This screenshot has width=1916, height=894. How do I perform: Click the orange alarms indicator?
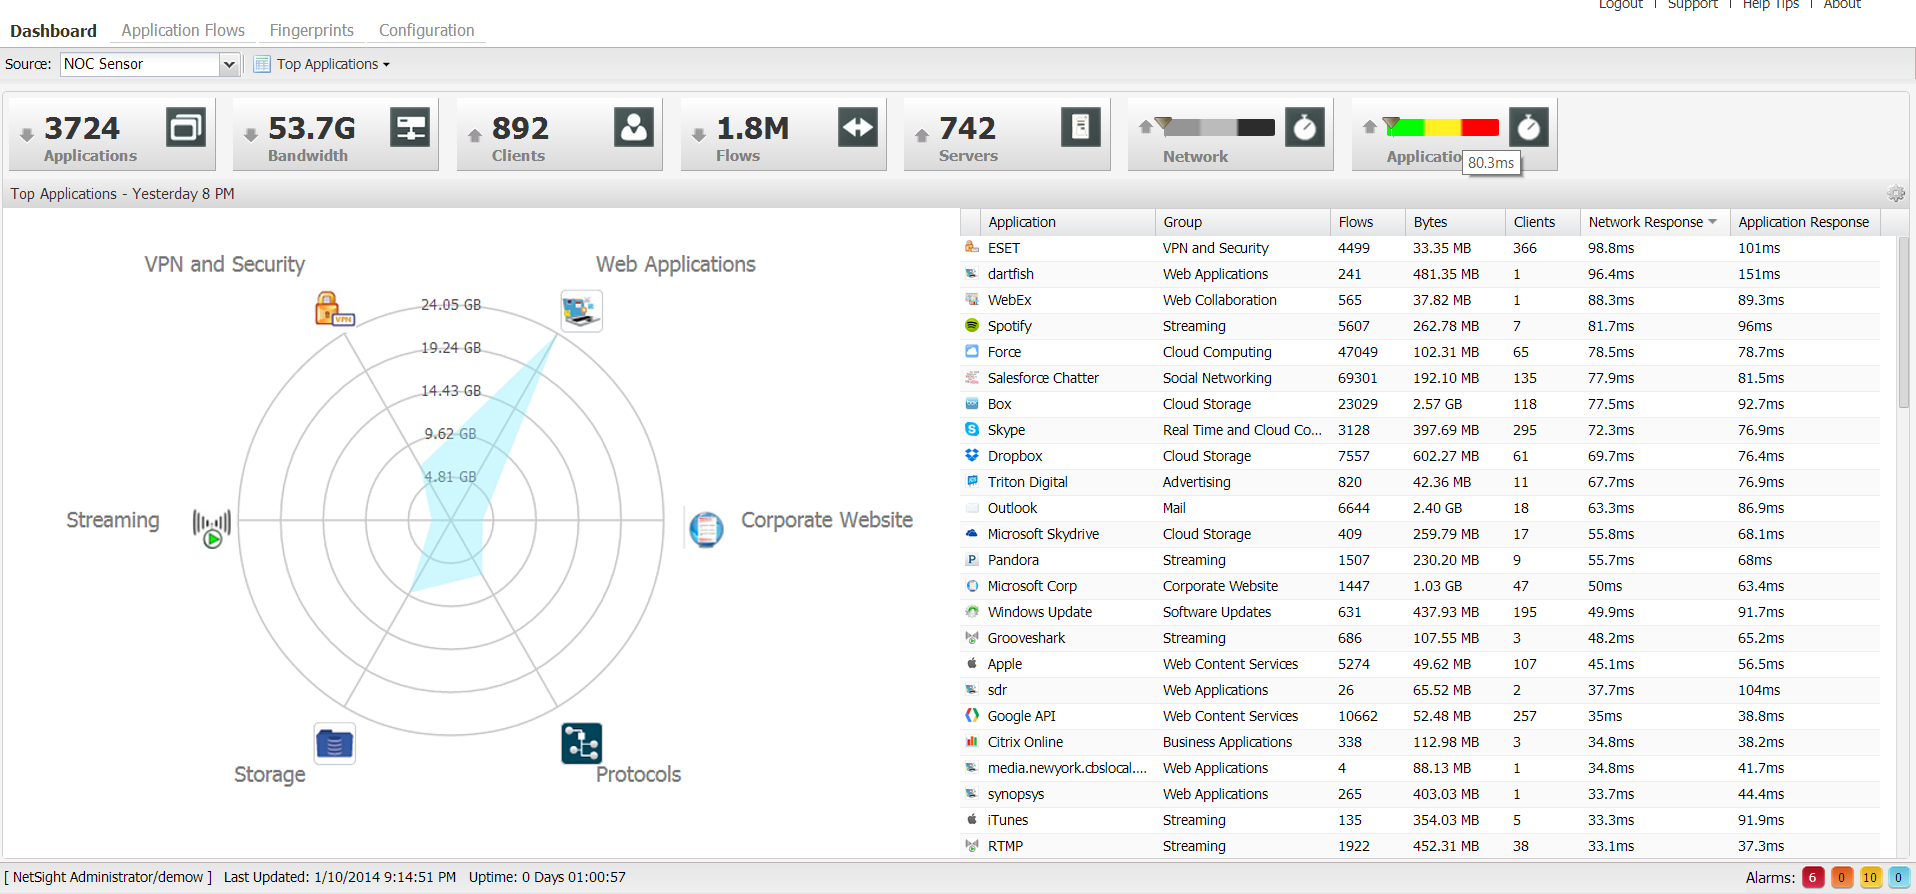tap(1842, 877)
